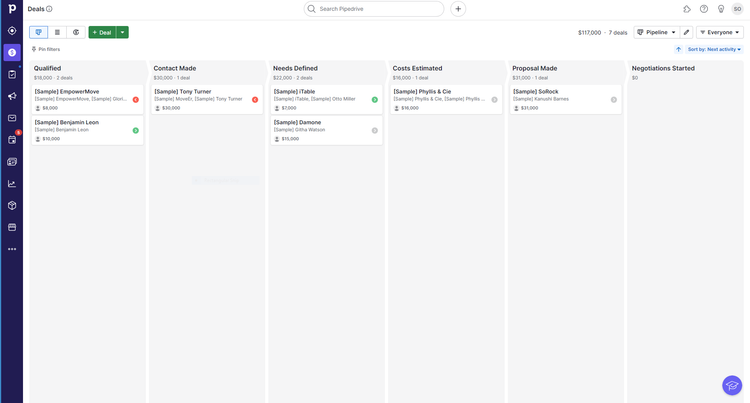Screen dimensions: 750x403
Task: Click grey activity icon on Phyllis & Cie
Action: (494, 99)
